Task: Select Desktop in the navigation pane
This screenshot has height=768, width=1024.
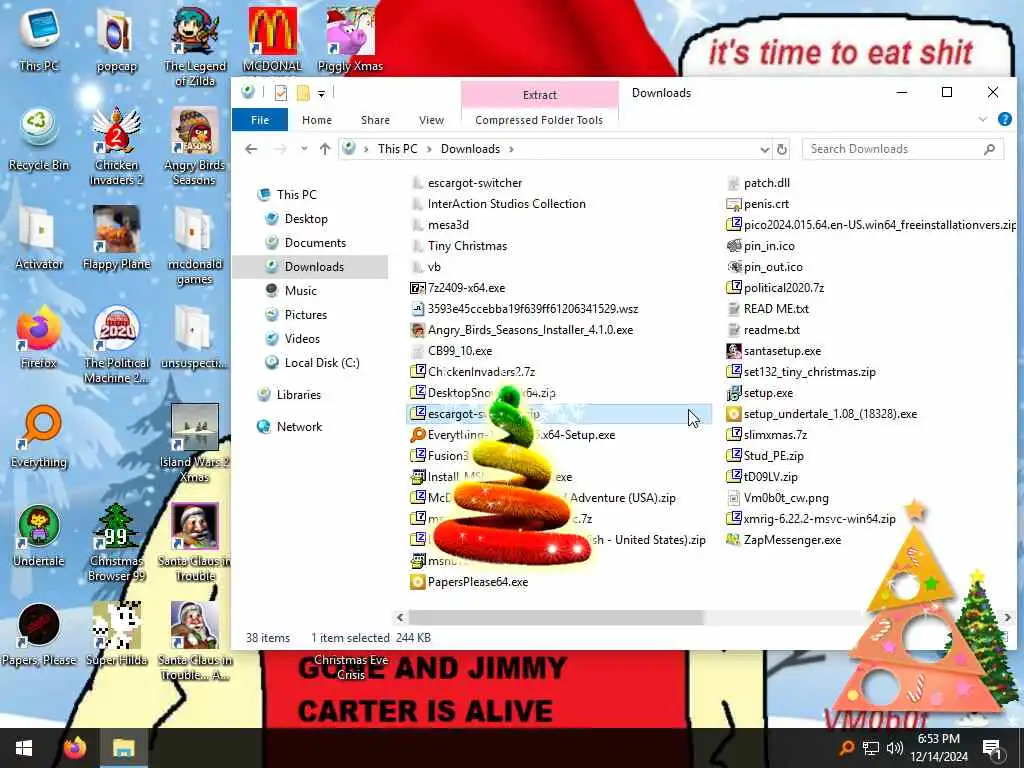Action: (x=306, y=219)
